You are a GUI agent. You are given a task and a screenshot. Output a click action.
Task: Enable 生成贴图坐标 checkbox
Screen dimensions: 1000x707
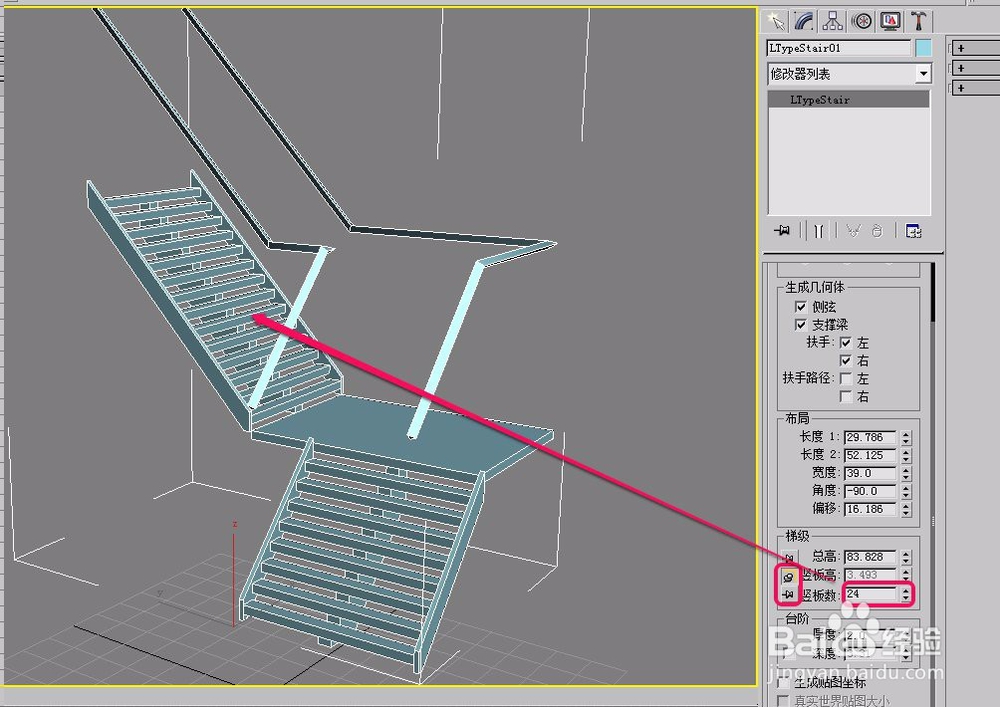click(784, 683)
